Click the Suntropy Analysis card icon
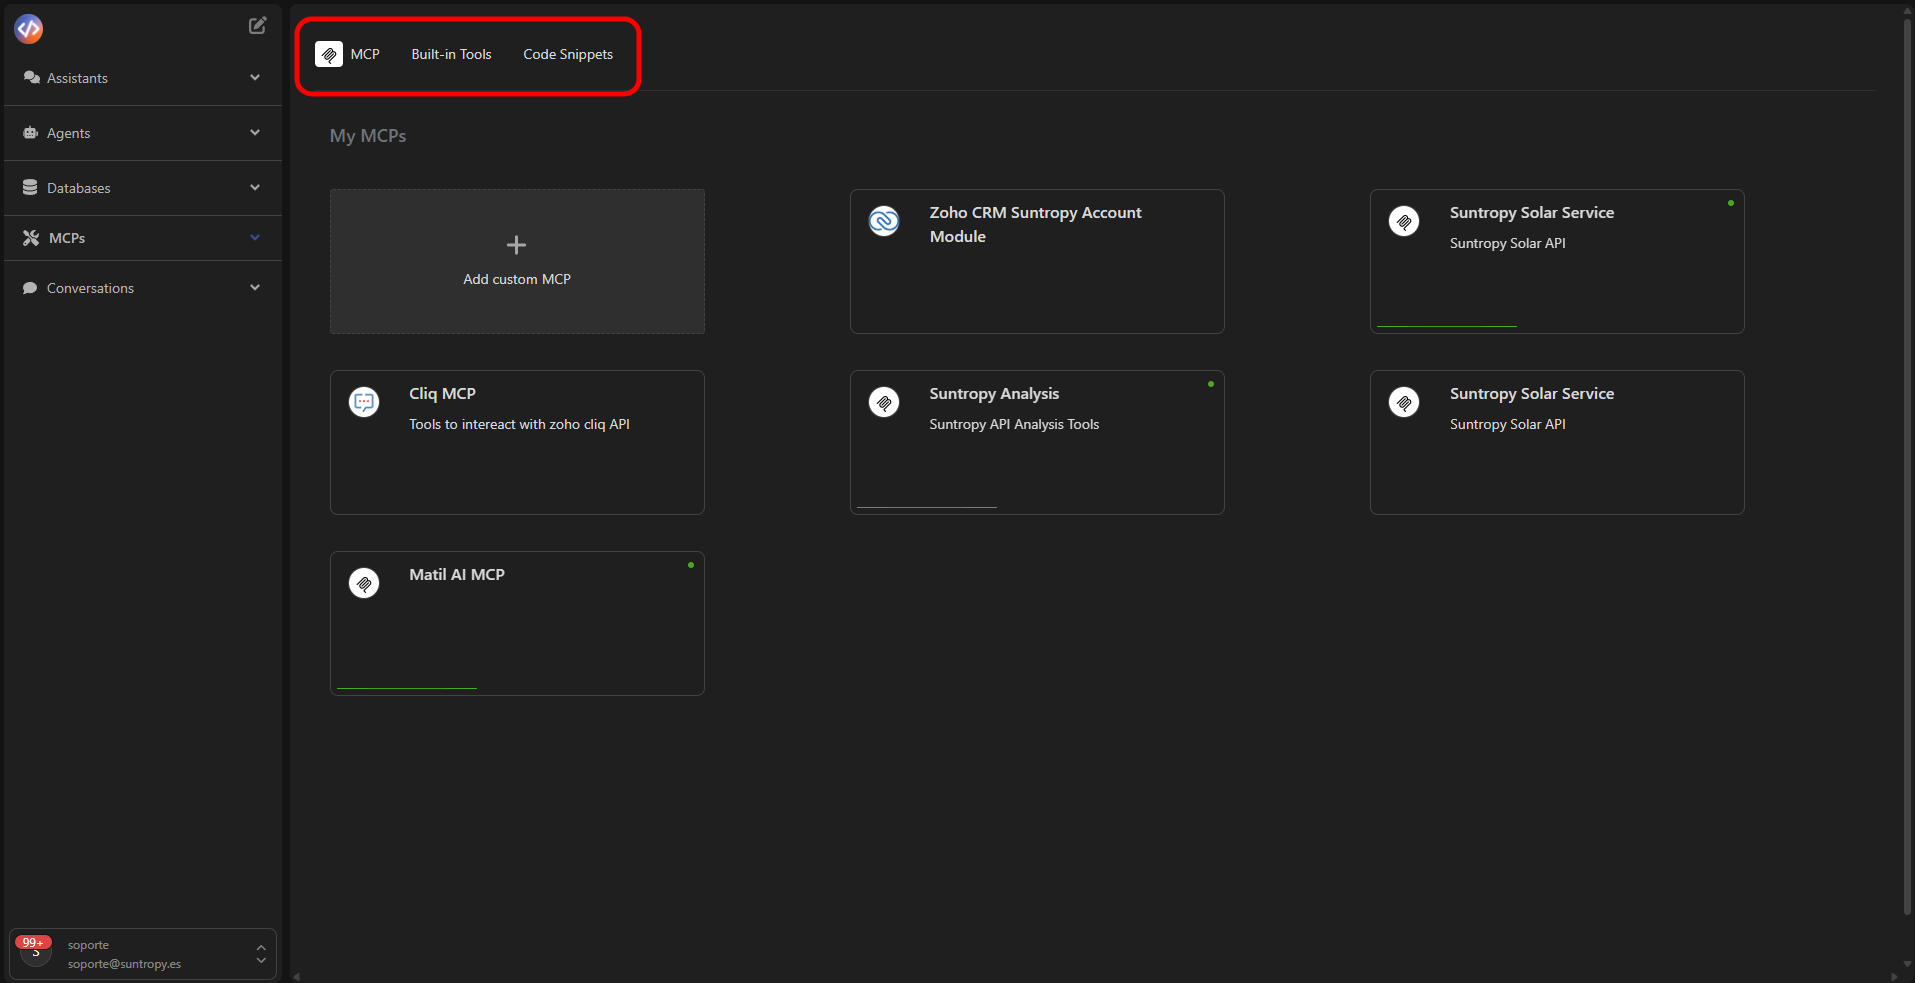 pos(884,402)
